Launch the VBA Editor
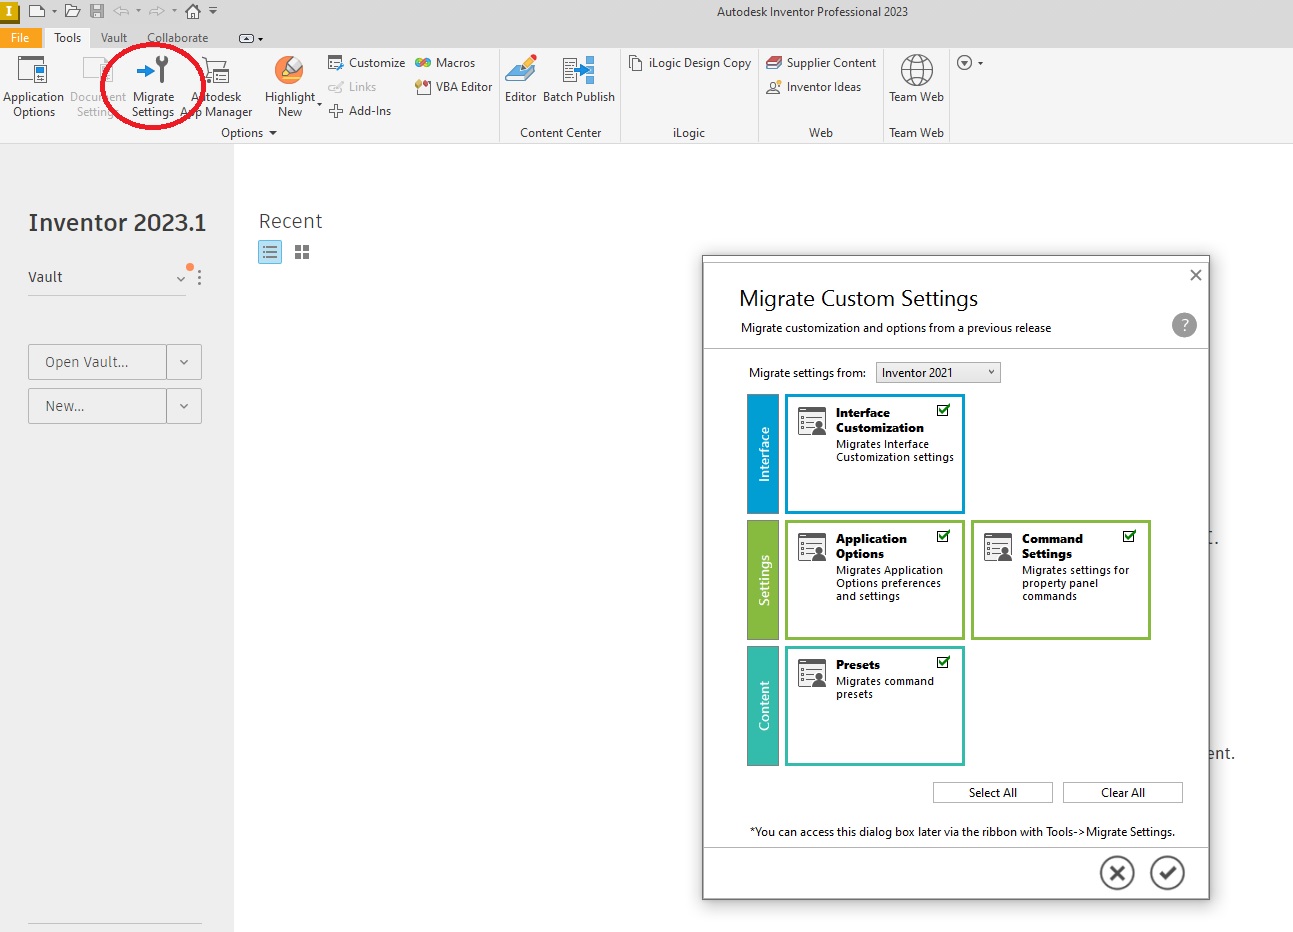 pyautogui.click(x=453, y=87)
